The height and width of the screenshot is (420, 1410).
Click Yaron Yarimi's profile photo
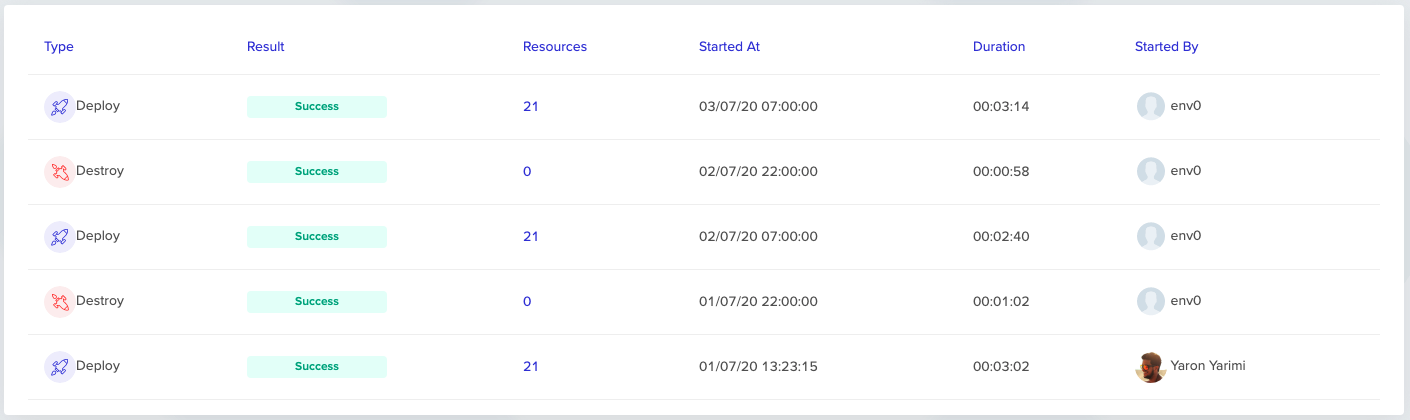pyautogui.click(x=1151, y=367)
